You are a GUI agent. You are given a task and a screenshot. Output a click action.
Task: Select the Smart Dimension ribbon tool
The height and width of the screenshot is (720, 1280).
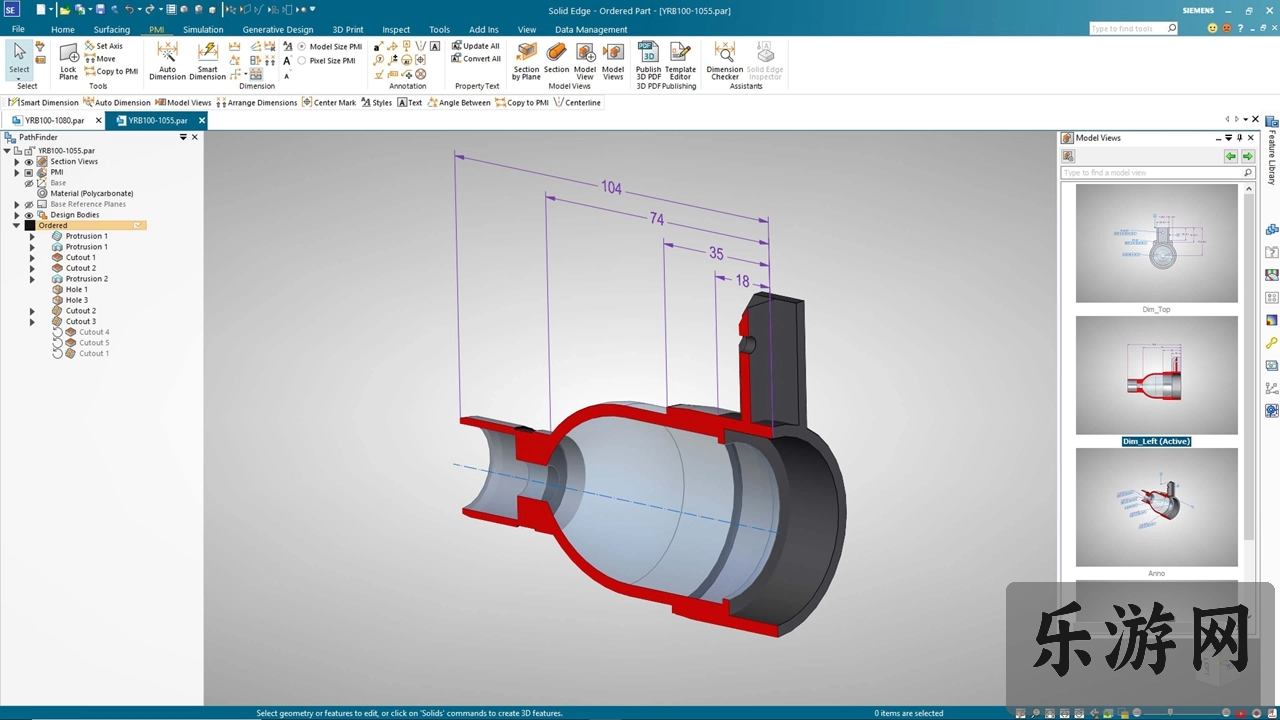(207, 61)
